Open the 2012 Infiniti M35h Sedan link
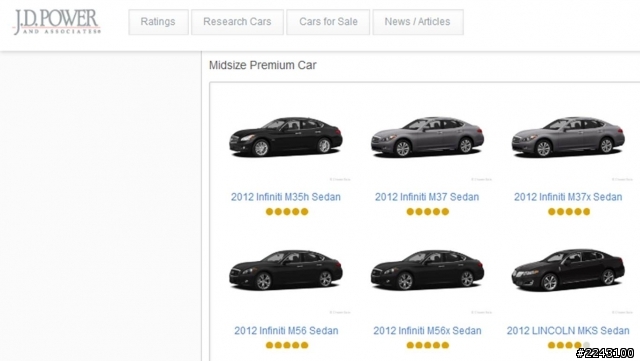640x361 pixels. [x=286, y=197]
